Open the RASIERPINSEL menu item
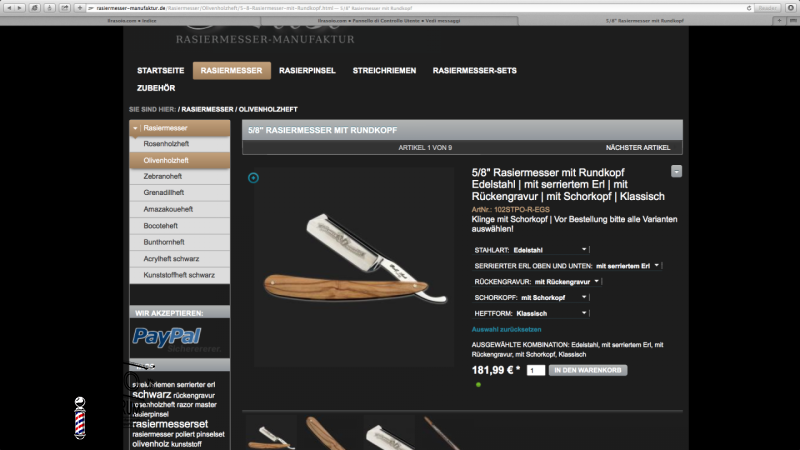This screenshot has width=800, height=450. pos(307,70)
